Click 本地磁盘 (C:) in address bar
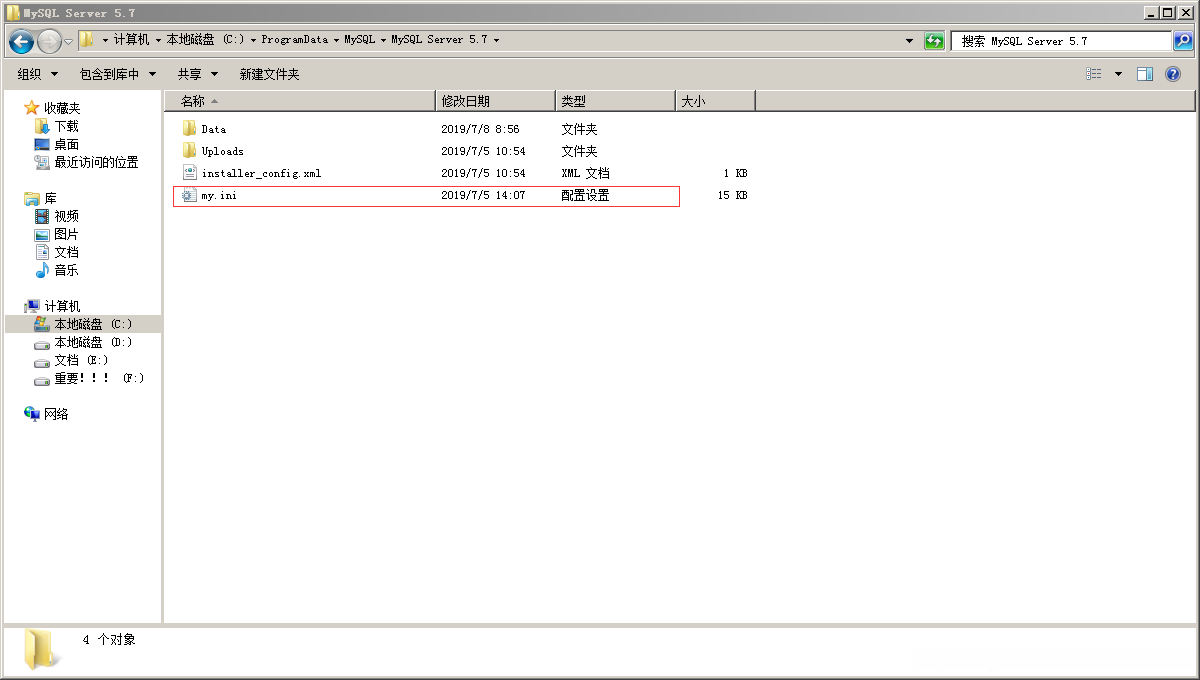The height and width of the screenshot is (680, 1200). pyautogui.click(x=204, y=40)
